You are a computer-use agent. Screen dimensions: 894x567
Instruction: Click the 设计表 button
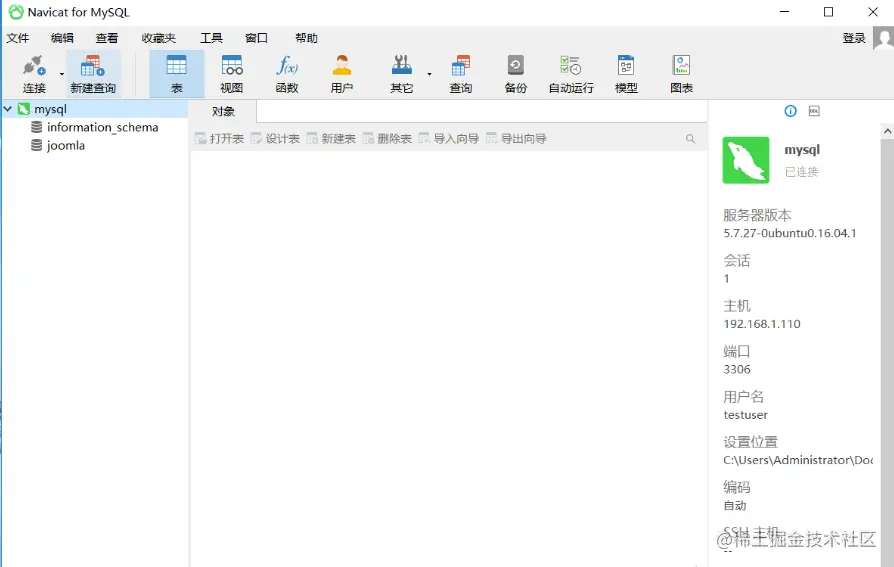275,139
